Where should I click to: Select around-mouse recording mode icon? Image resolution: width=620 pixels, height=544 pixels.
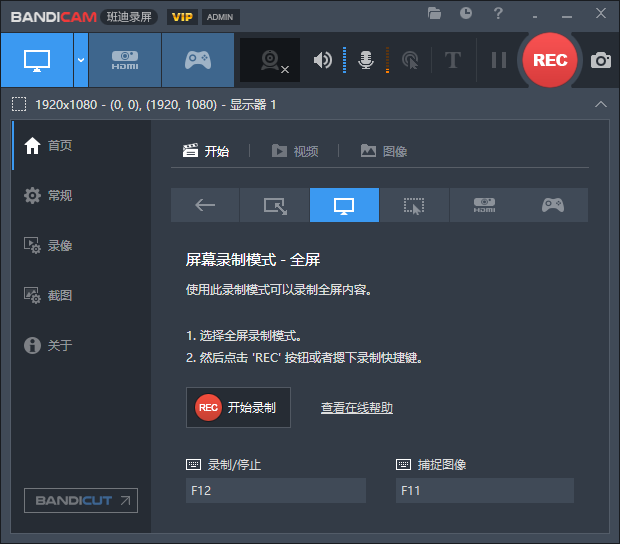pyautogui.click(x=414, y=205)
